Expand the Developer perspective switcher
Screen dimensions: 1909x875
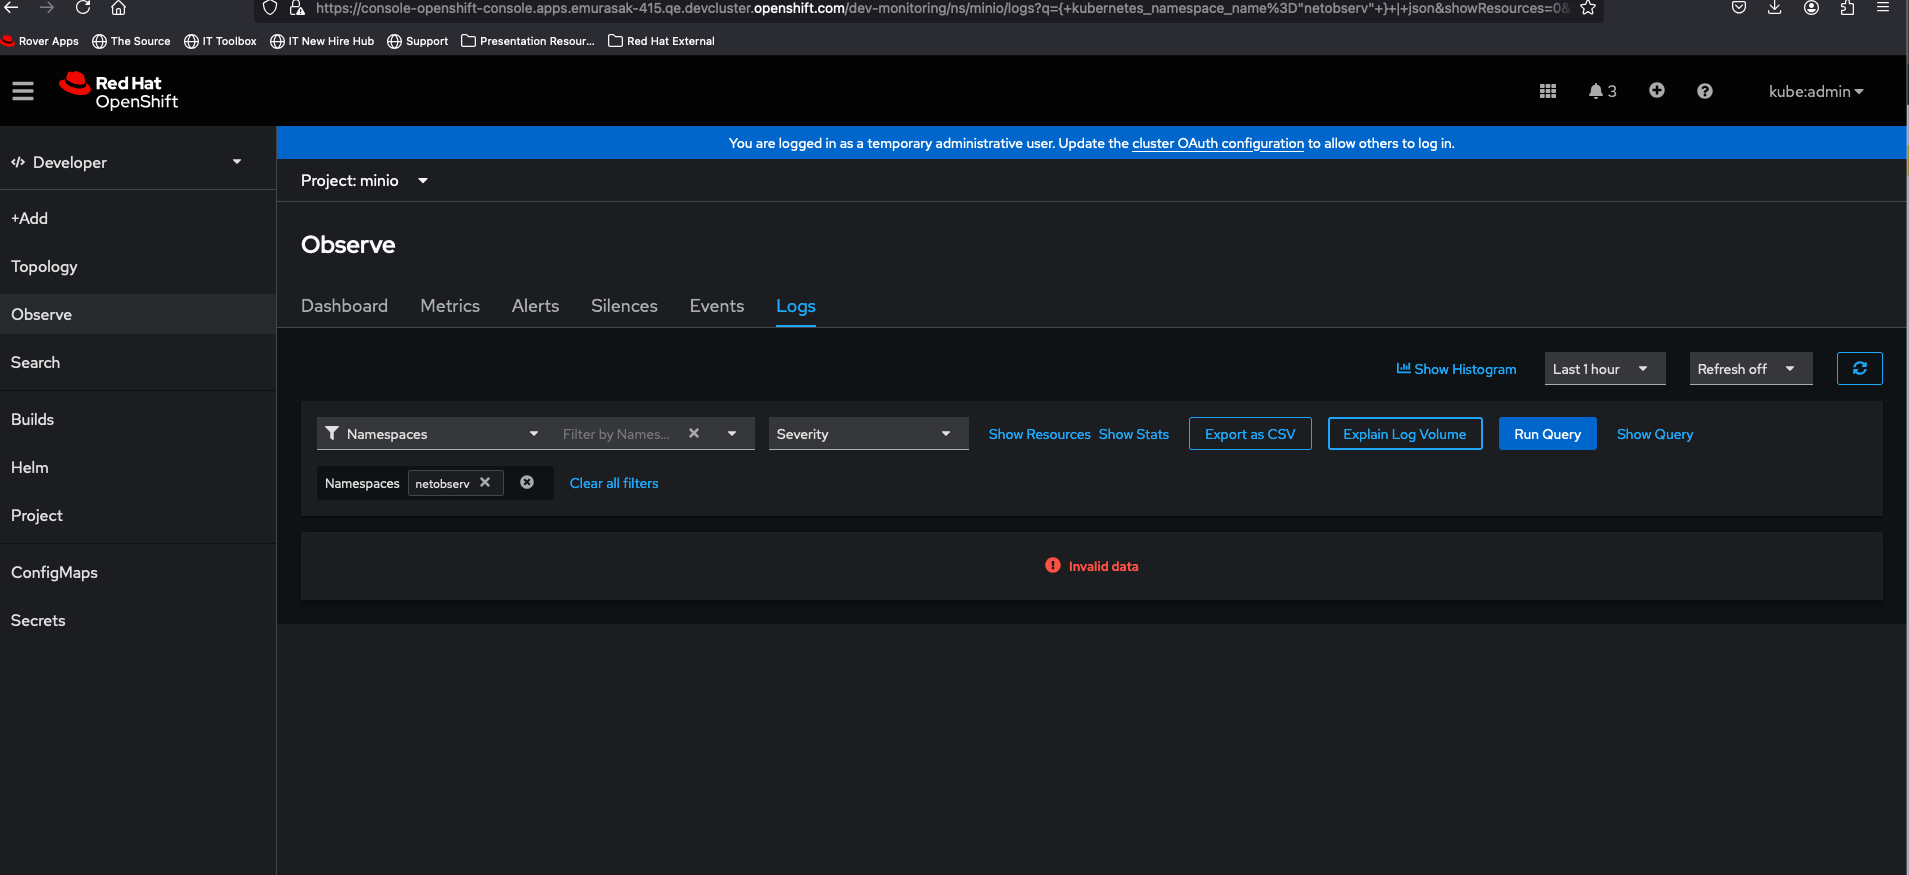[126, 162]
